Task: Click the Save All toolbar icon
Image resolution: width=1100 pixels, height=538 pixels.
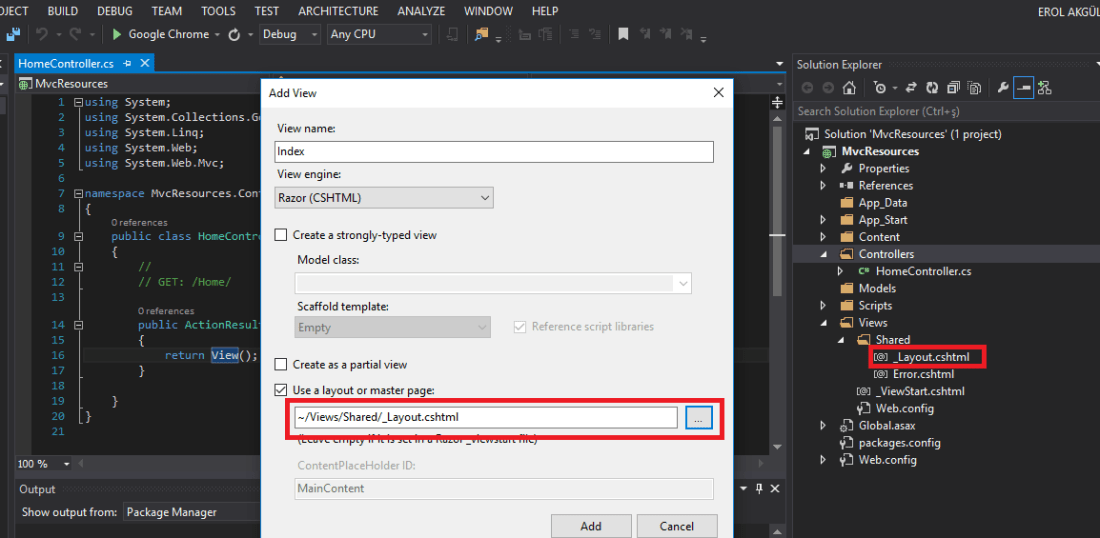Action: tap(13, 34)
